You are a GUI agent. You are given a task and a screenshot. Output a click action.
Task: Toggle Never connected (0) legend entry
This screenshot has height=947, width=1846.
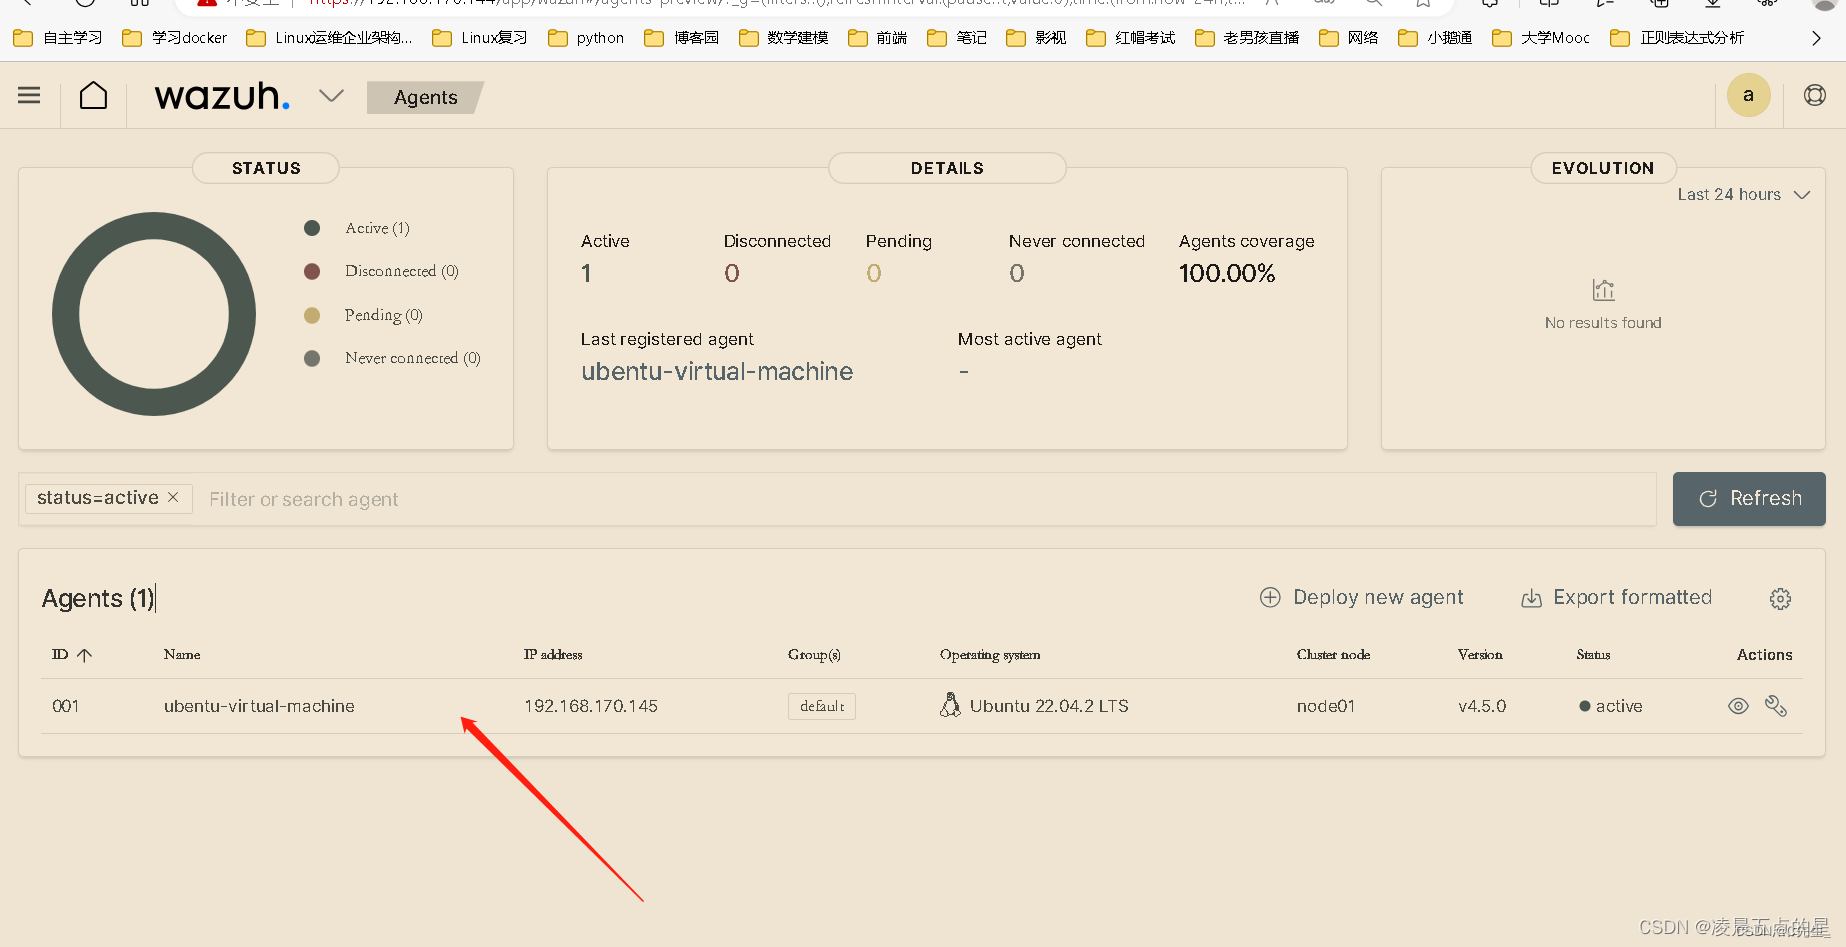coord(412,358)
